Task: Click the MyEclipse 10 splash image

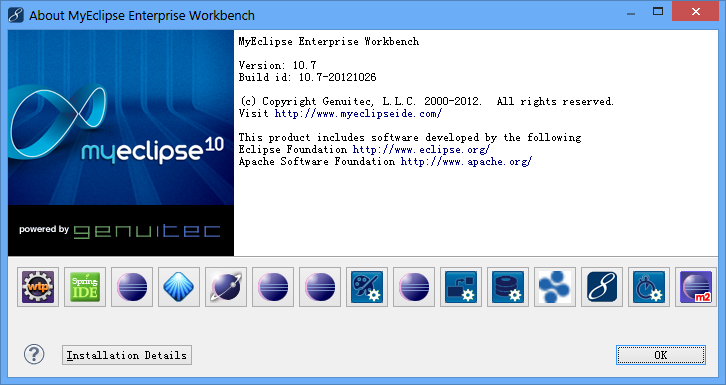Action: (x=121, y=143)
